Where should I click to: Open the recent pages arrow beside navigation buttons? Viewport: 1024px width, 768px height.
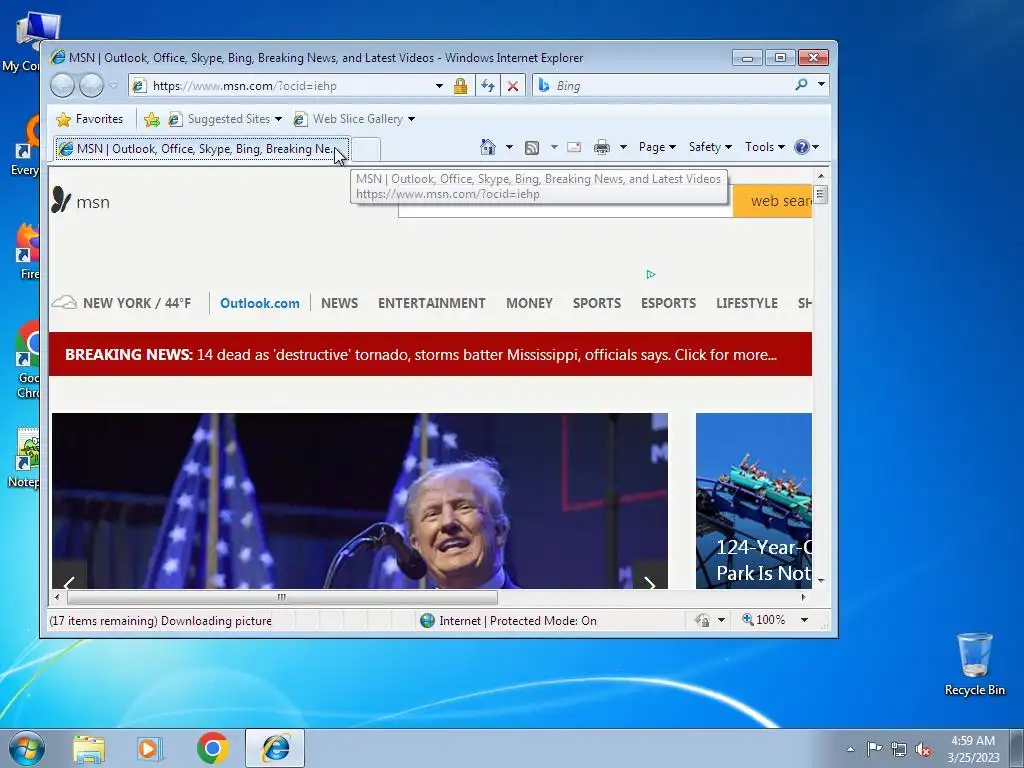(x=114, y=86)
